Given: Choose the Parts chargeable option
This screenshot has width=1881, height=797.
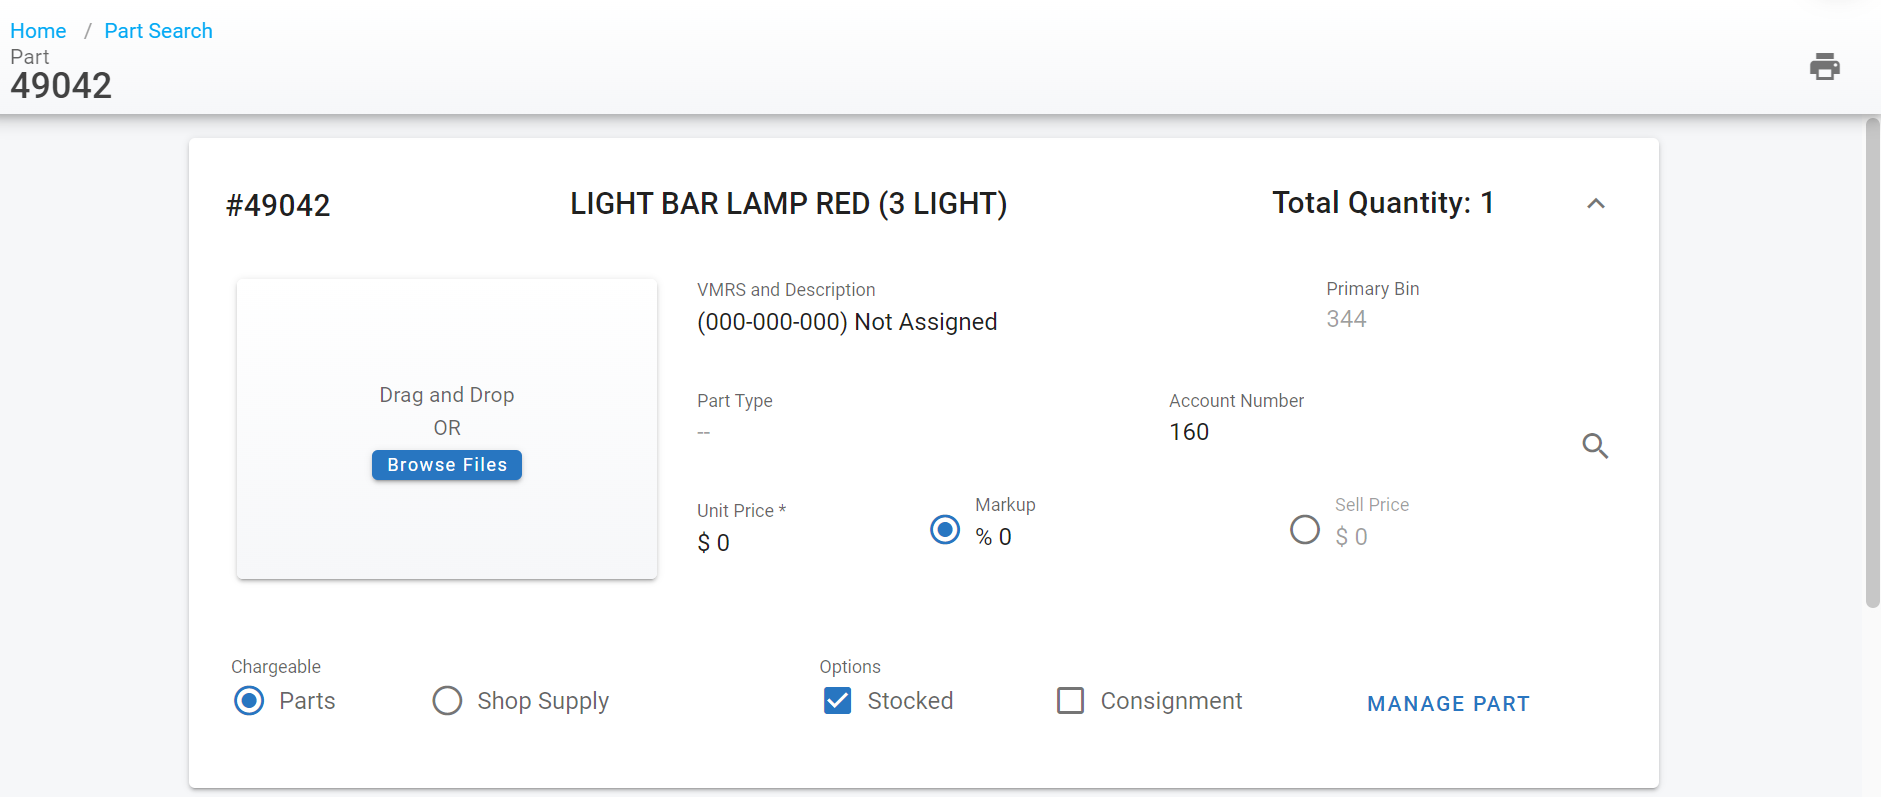Looking at the screenshot, I should pyautogui.click(x=249, y=701).
